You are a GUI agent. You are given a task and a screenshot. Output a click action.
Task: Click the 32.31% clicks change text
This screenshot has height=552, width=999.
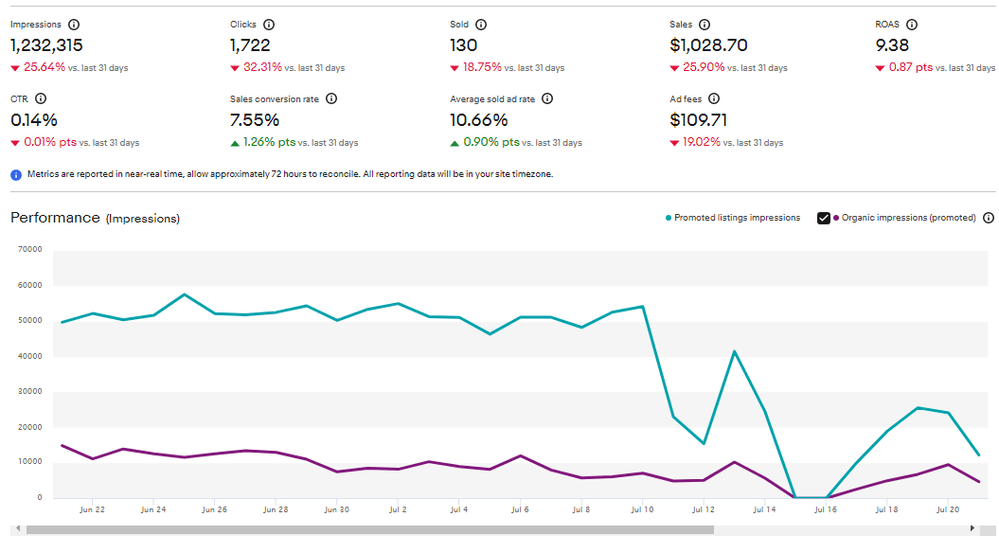click(x=262, y=68)
